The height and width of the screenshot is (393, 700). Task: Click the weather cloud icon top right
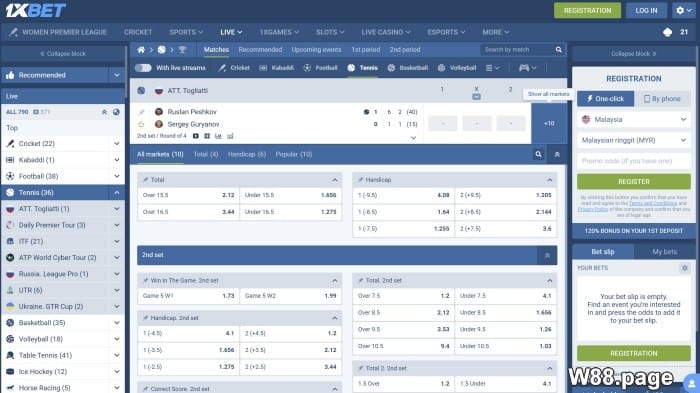pyautogui.click(x=667, y=32)
